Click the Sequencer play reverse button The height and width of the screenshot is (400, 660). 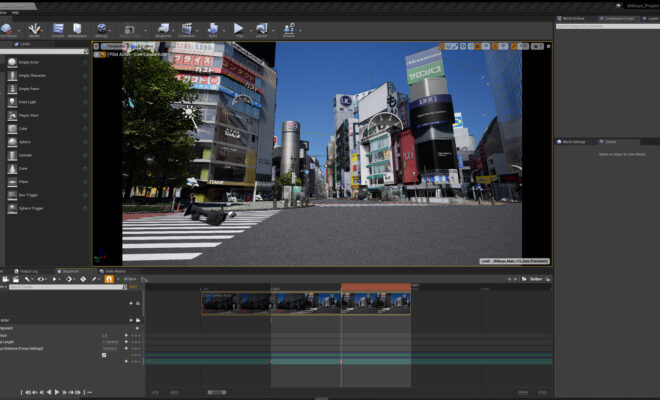pos(49,392)
